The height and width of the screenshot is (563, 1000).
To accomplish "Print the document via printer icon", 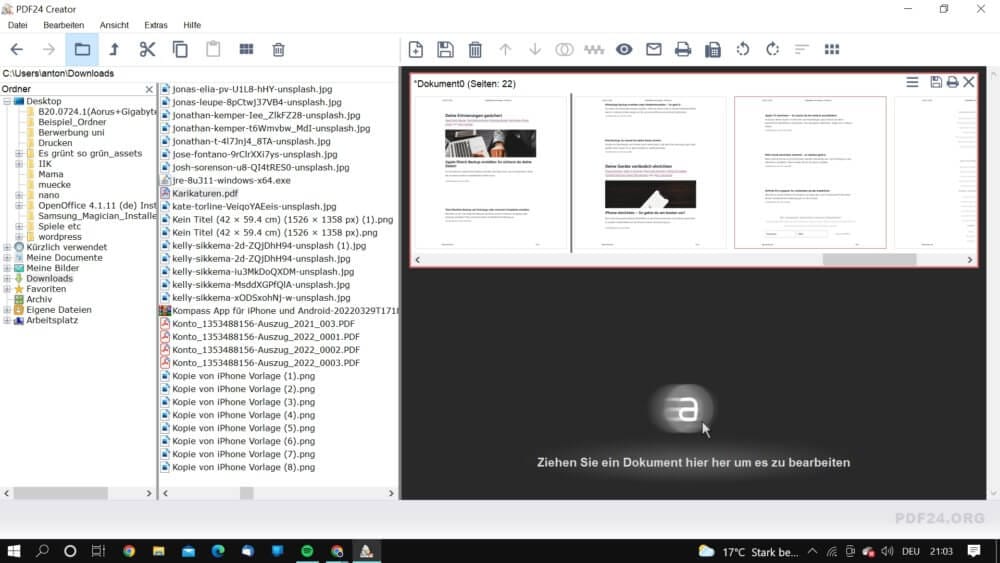I will click(683, 49).
